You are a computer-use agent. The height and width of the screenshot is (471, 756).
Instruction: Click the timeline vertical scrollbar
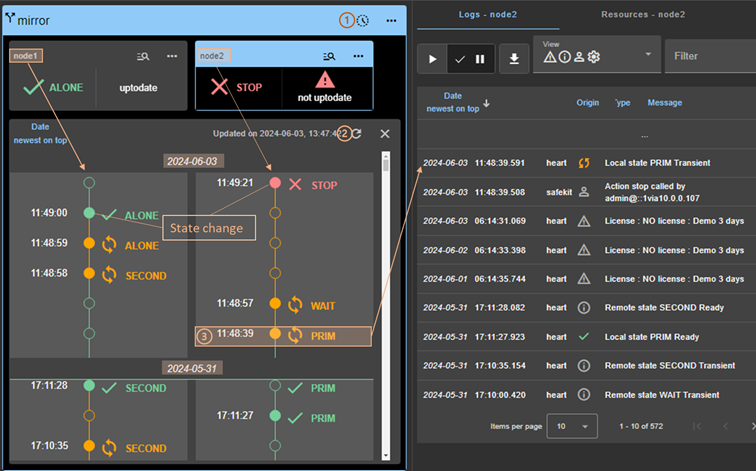tap(387, 300)
